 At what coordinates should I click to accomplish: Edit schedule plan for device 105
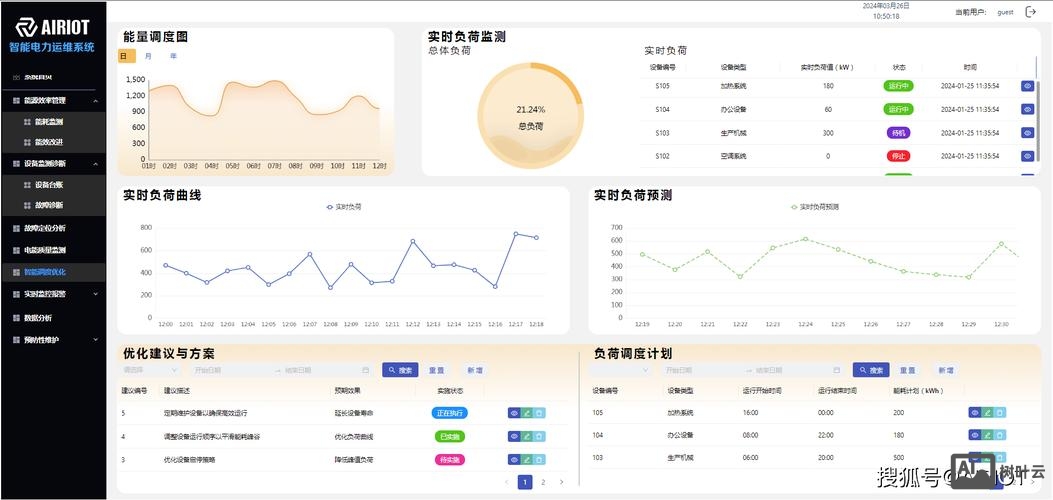click(x=987, y=413)
